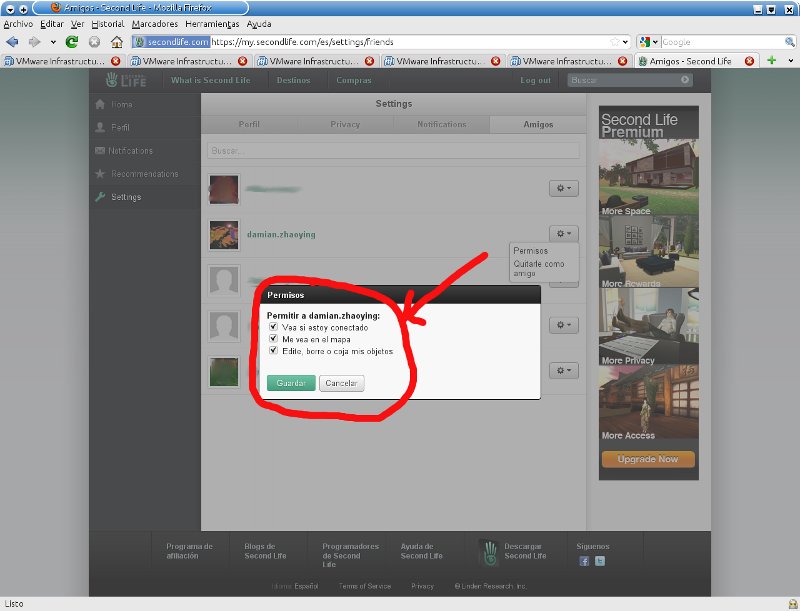Open 'What is Second Life' link
The width and height of the screenshot is (800, 611).
click(211, 80)
